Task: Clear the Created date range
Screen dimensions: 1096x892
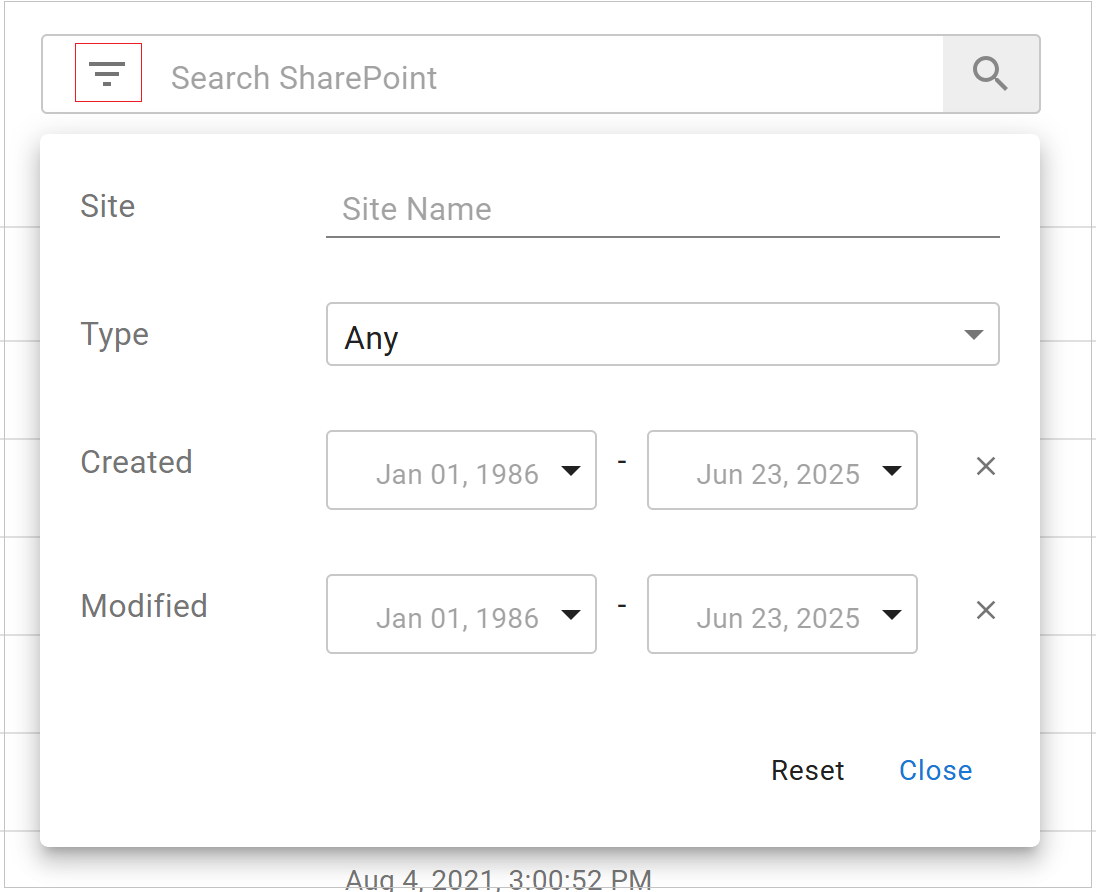Action: click(x=986, y=466)
